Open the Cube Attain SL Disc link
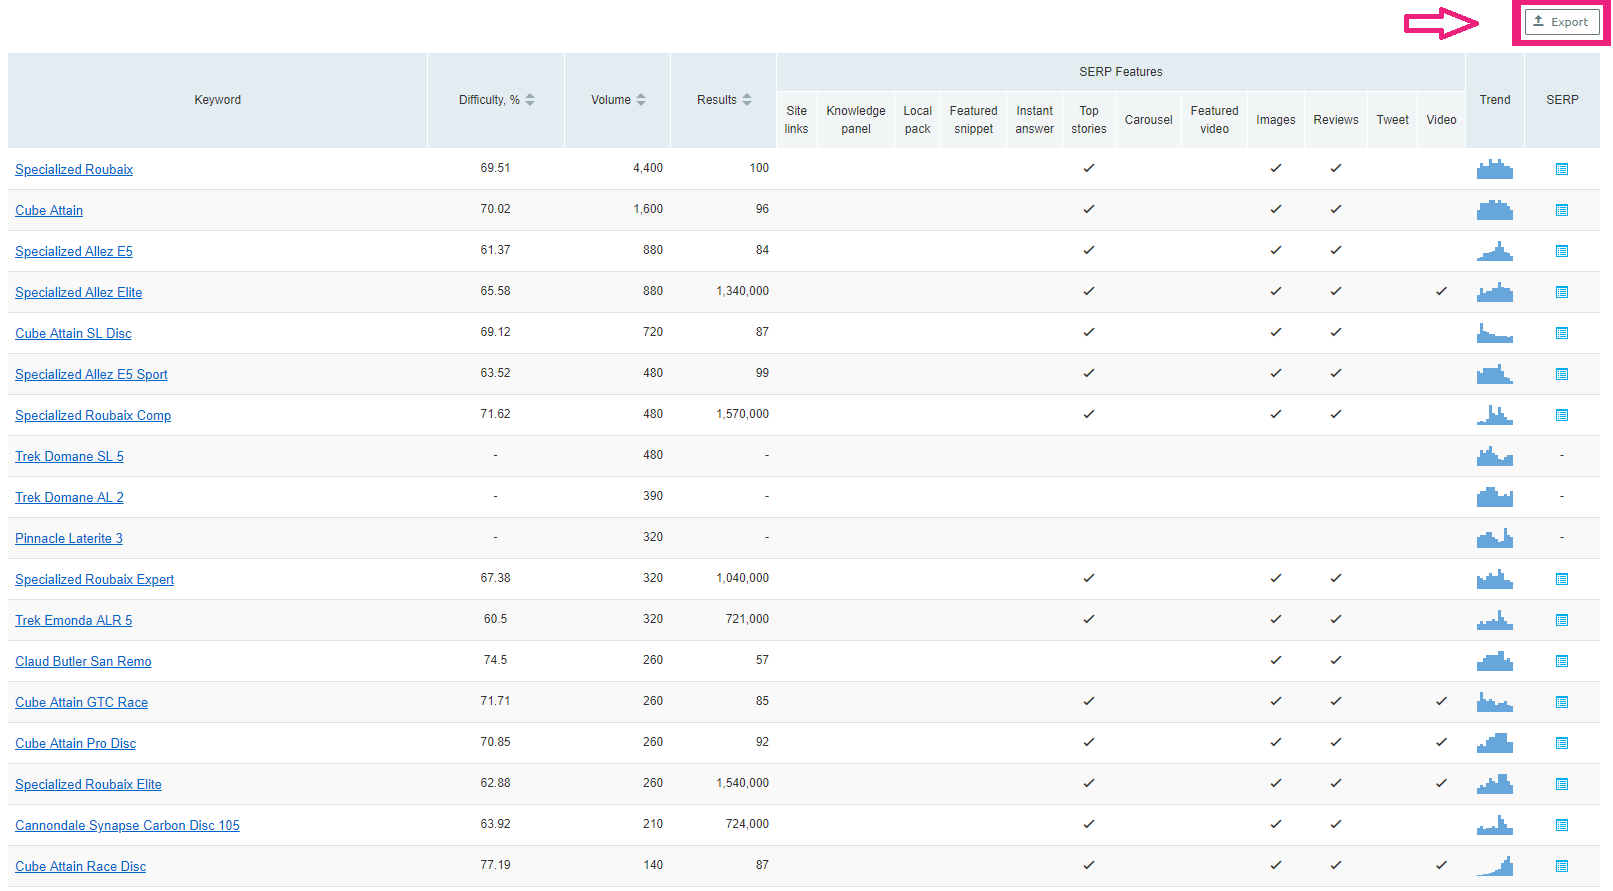1613x891 pixels. pyautogui.click(x=73, y=334)
